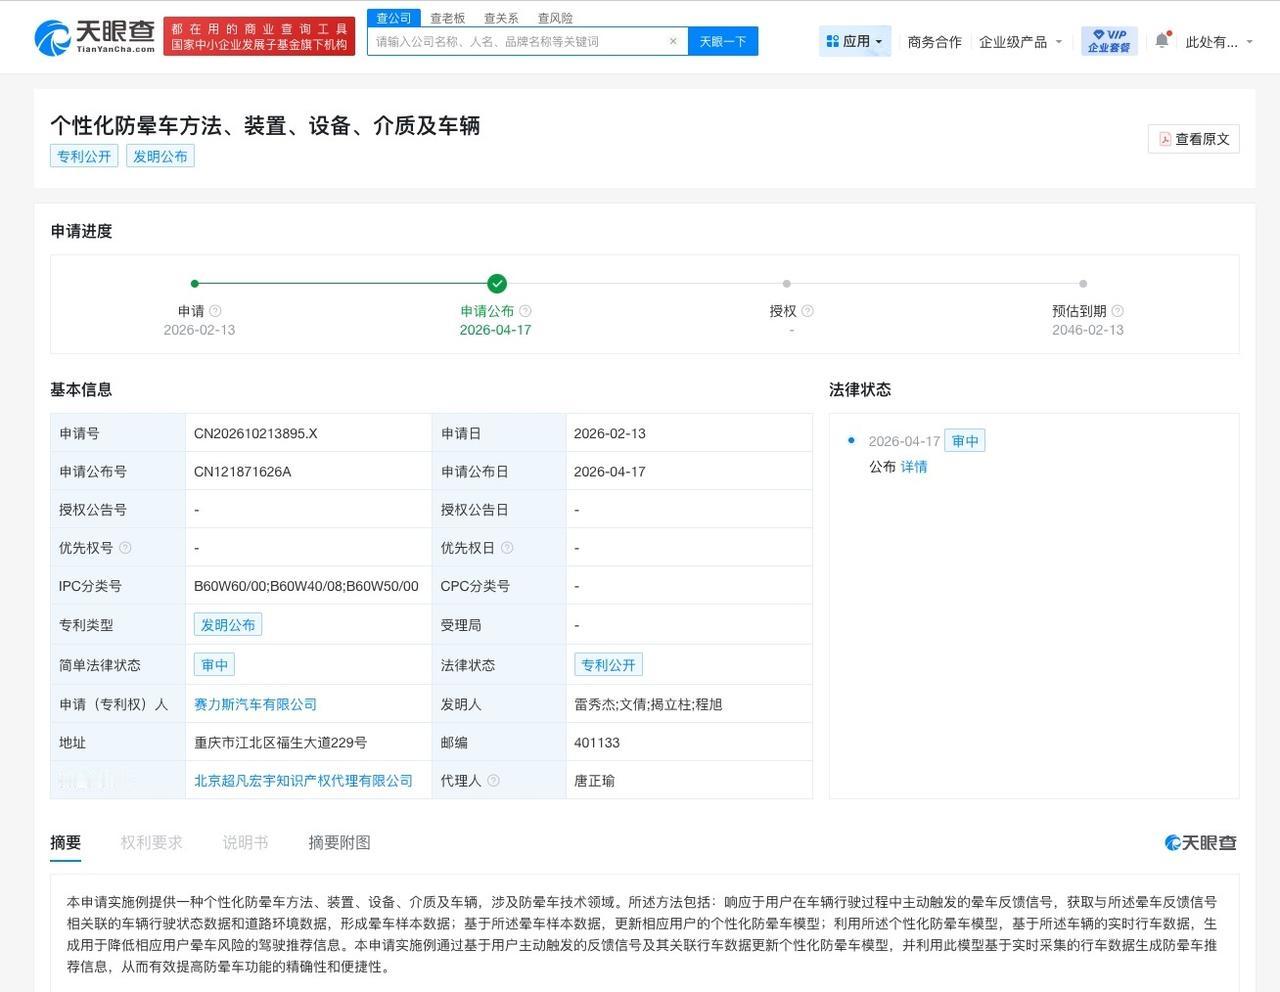The height and width of the screenshot is (992, 1280).
Task: Open the VIP企业套餐 badge
Action: click(x=1107, y=40)
